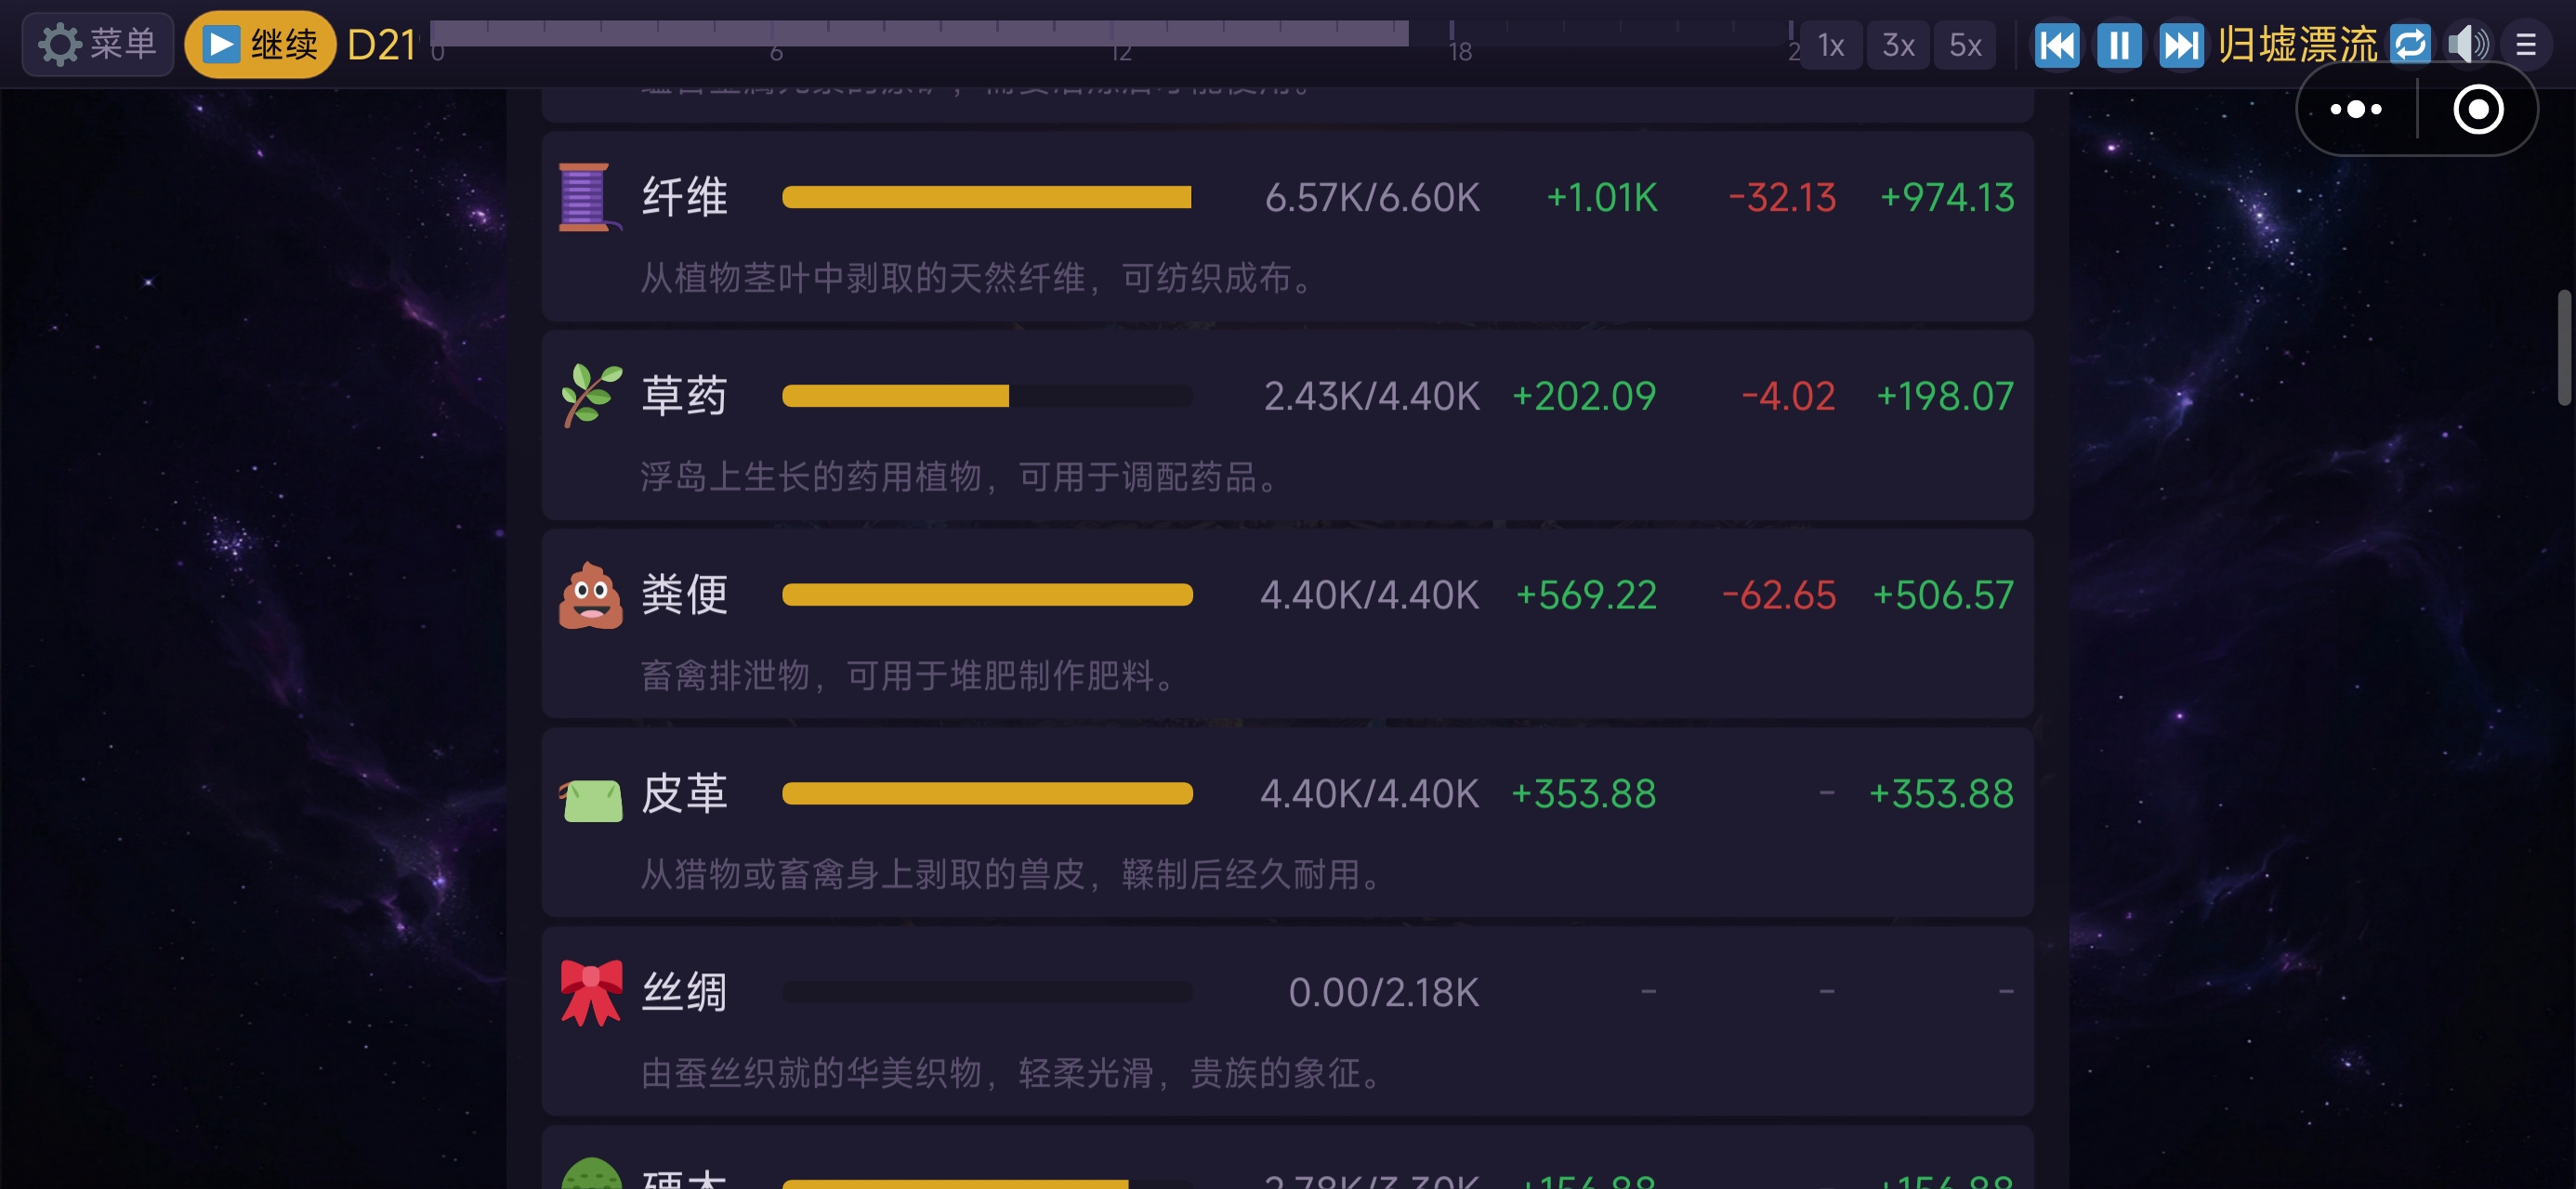Open the 菜单 settings menu

(97, 44)
